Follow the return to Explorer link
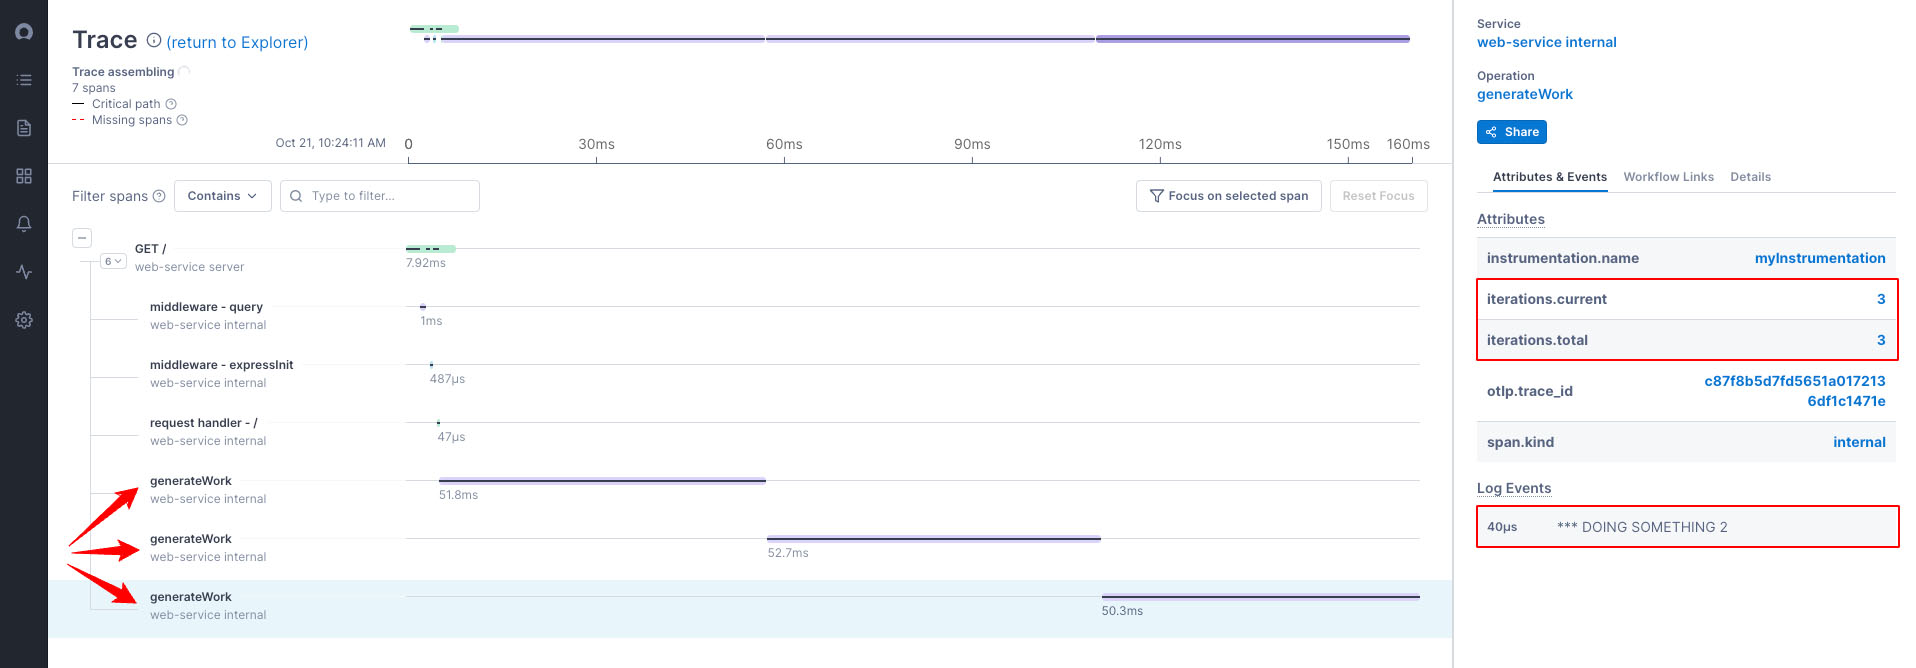The height and width of the screenshot is (668, 1916). point(237,42)
